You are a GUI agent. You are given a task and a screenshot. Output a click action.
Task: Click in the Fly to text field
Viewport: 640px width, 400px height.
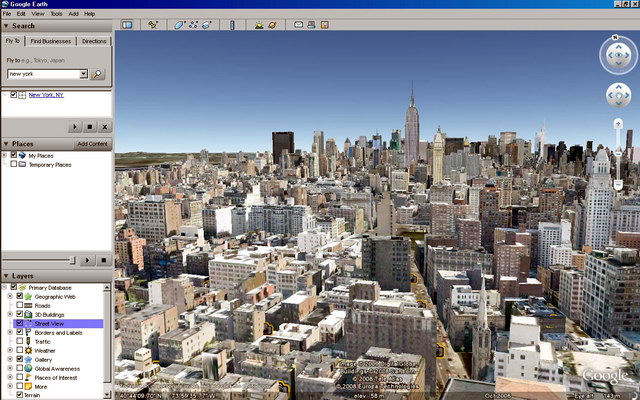[x=44, y=74]
